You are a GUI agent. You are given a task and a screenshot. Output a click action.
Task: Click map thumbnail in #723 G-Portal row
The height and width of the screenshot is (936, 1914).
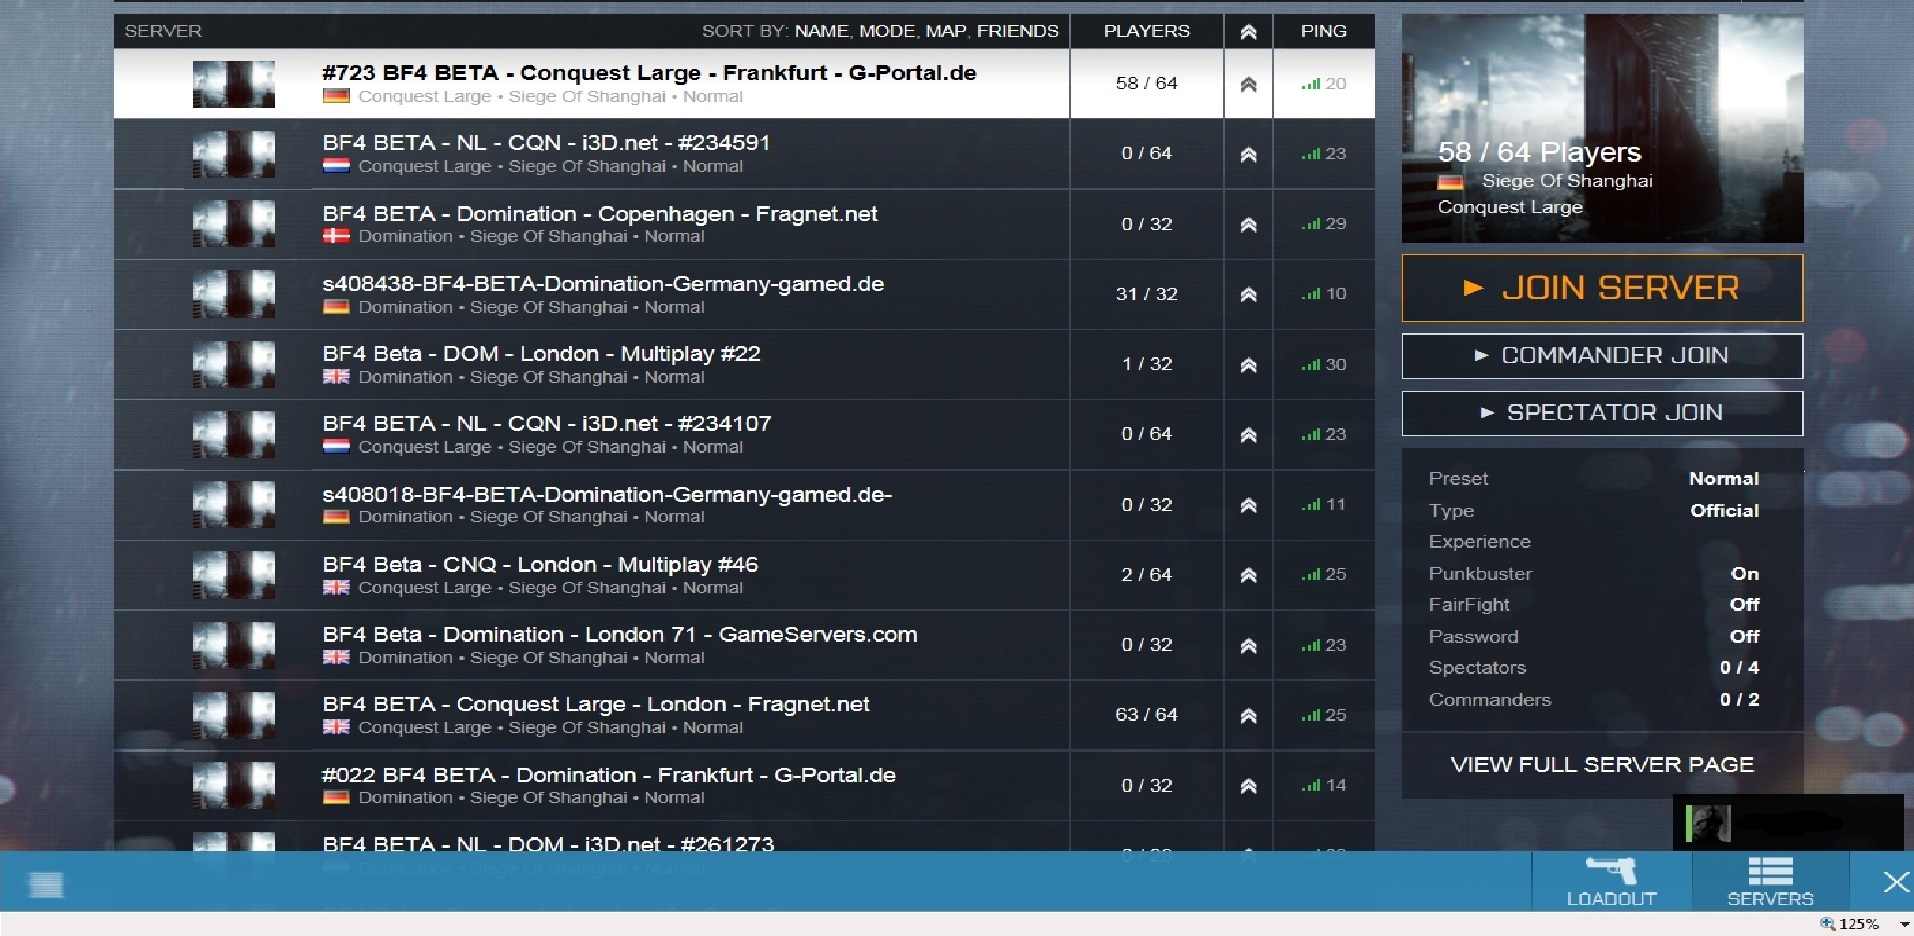(234, 84)
